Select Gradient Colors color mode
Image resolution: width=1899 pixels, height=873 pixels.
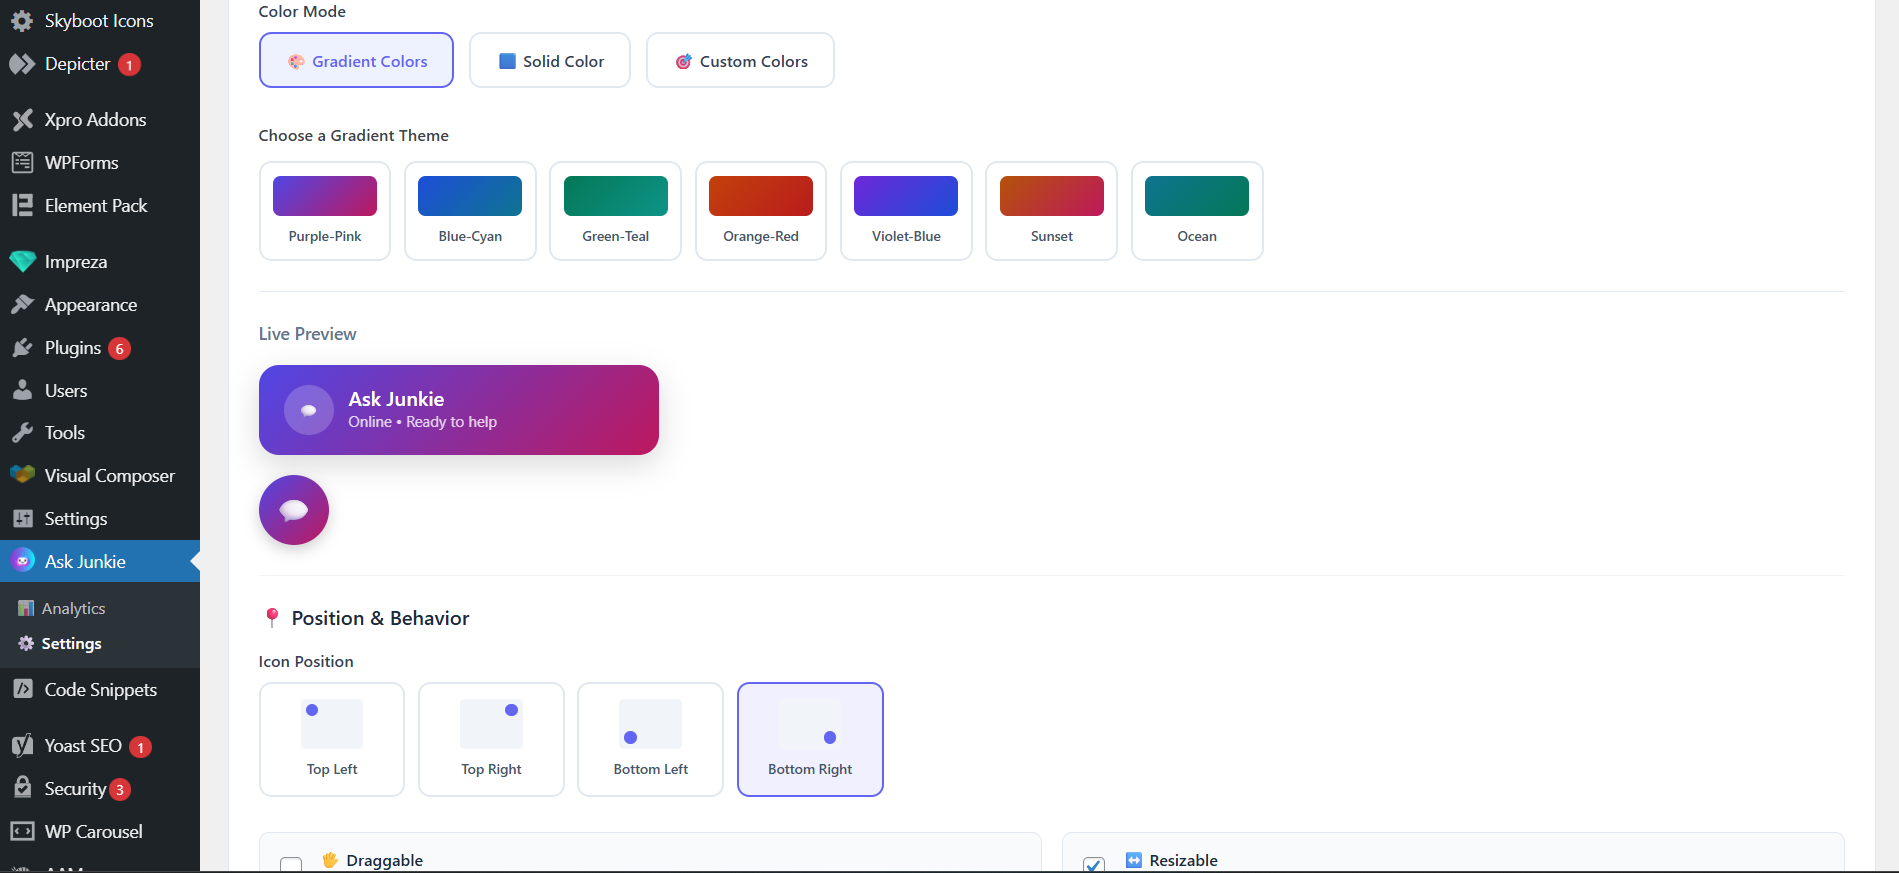pos(356,60)
